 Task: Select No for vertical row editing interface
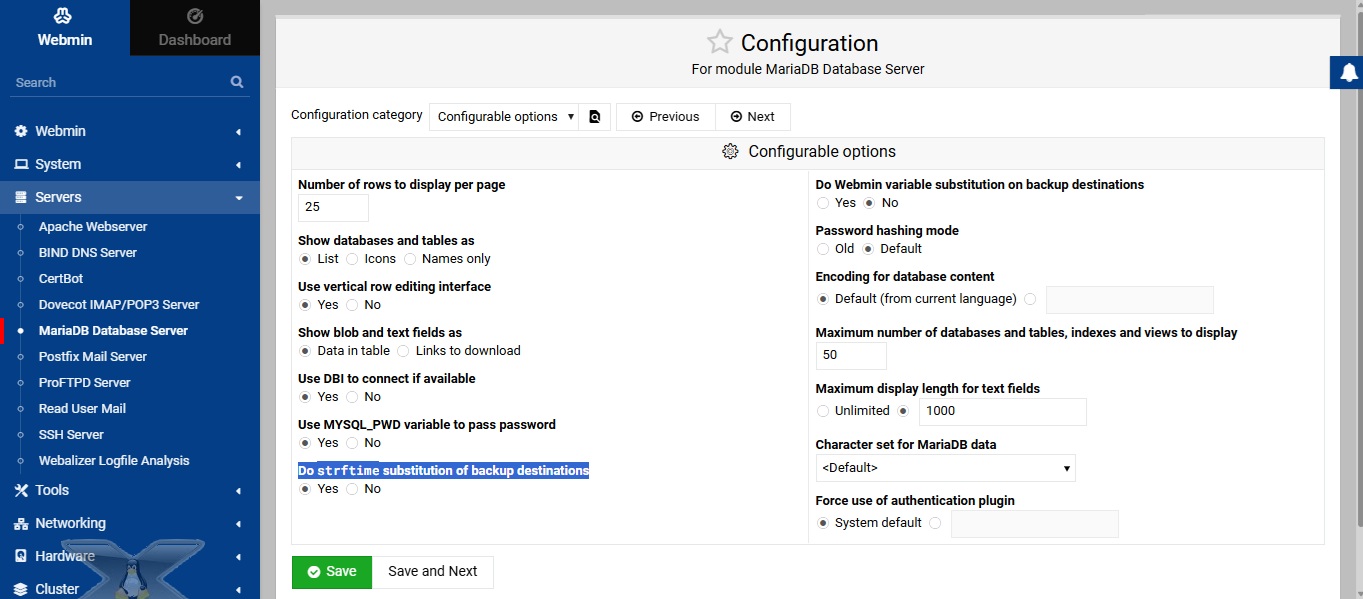(353, 305)
